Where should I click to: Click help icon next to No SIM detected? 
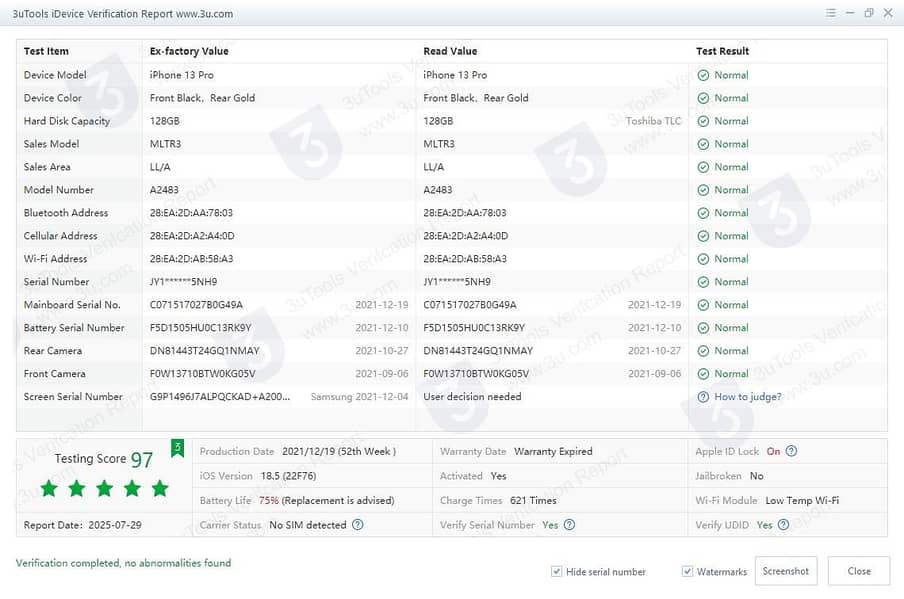[x=358, y=525]
